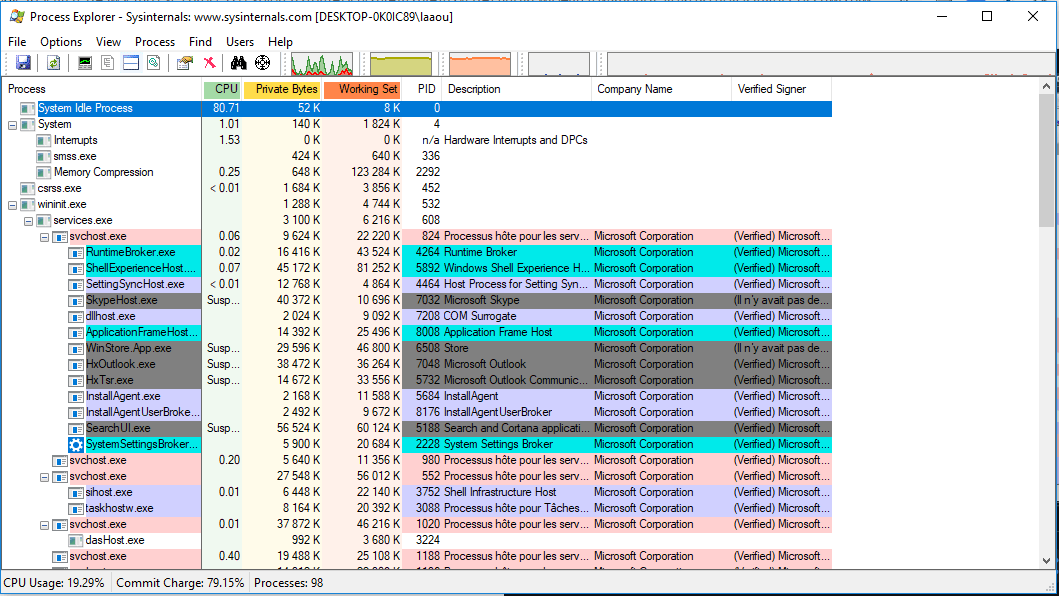The image size is (1059, 596).
Task: Open the Find menu
Action: coord(200,42)
